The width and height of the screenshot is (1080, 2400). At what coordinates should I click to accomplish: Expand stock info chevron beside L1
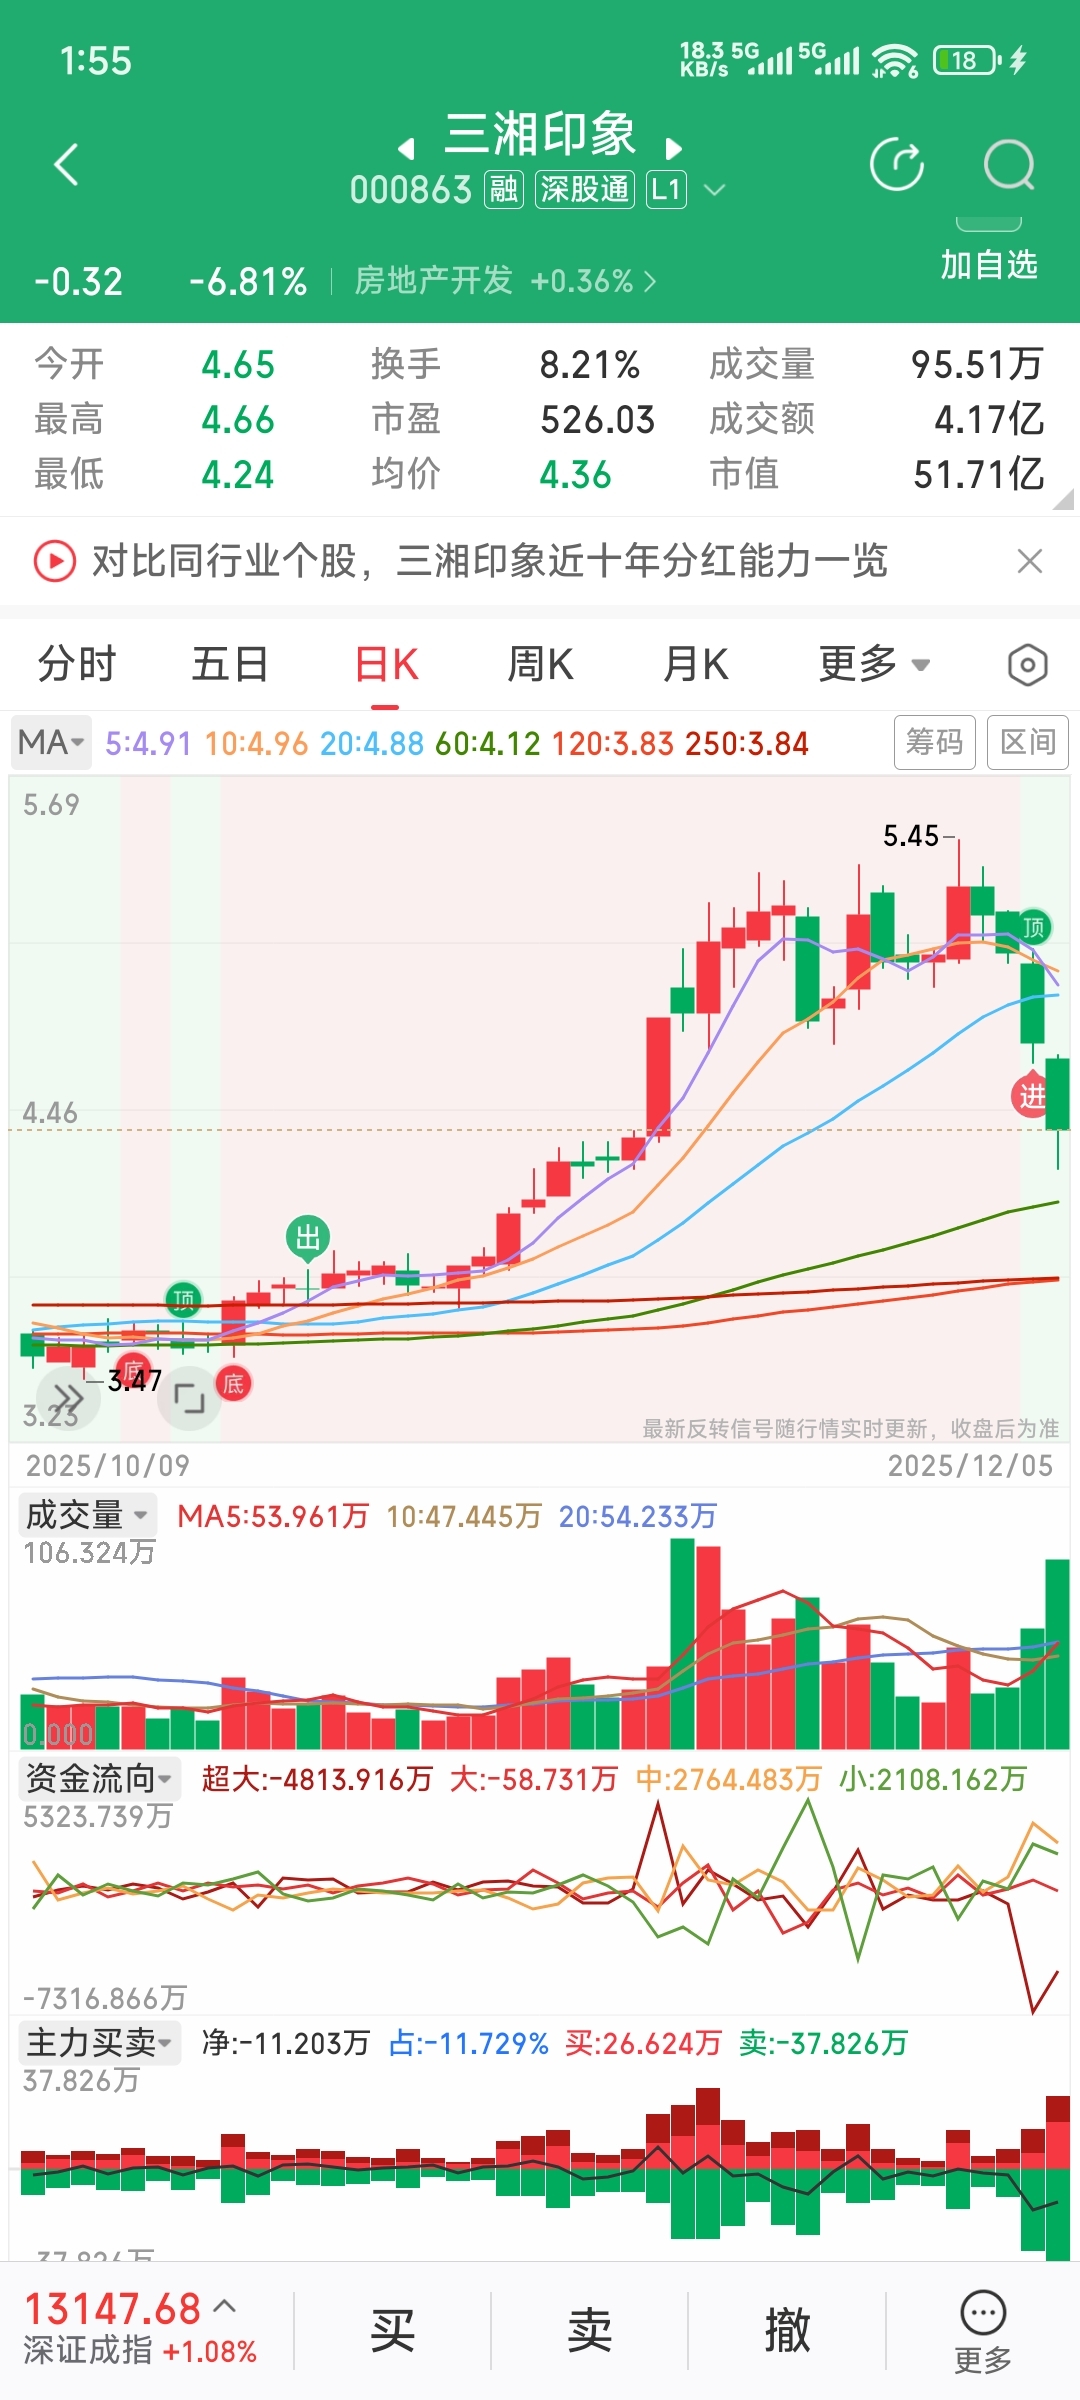[714, 190]
